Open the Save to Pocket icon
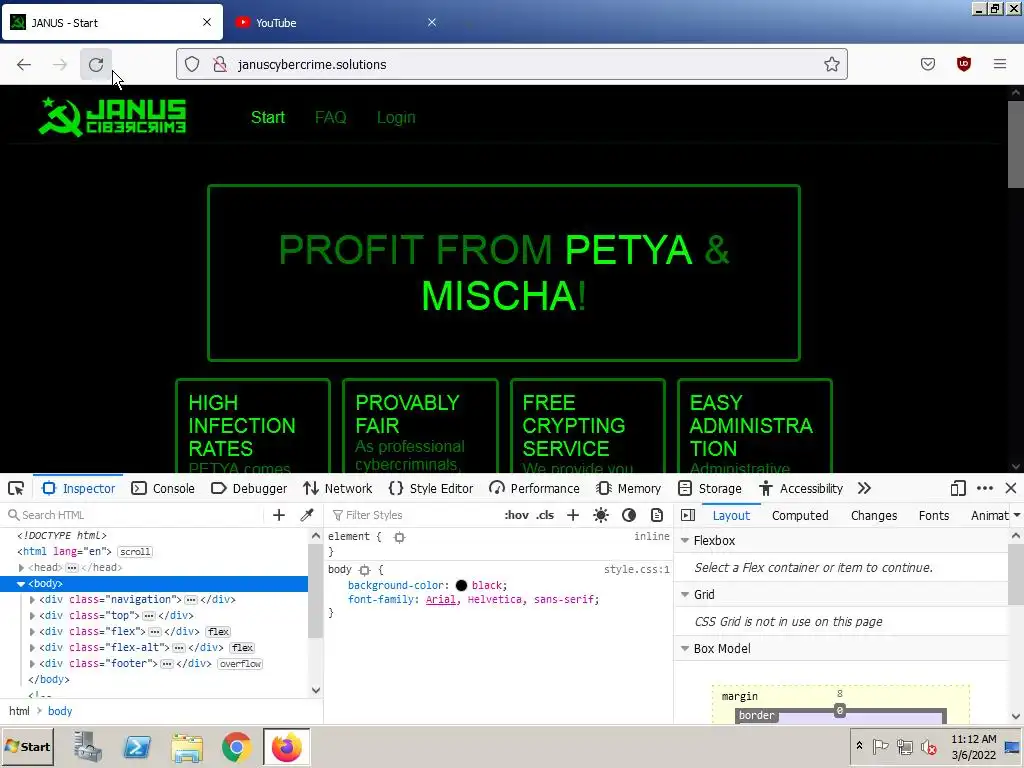This screenshot has height=768, width=1024. [x=927, y=64]
